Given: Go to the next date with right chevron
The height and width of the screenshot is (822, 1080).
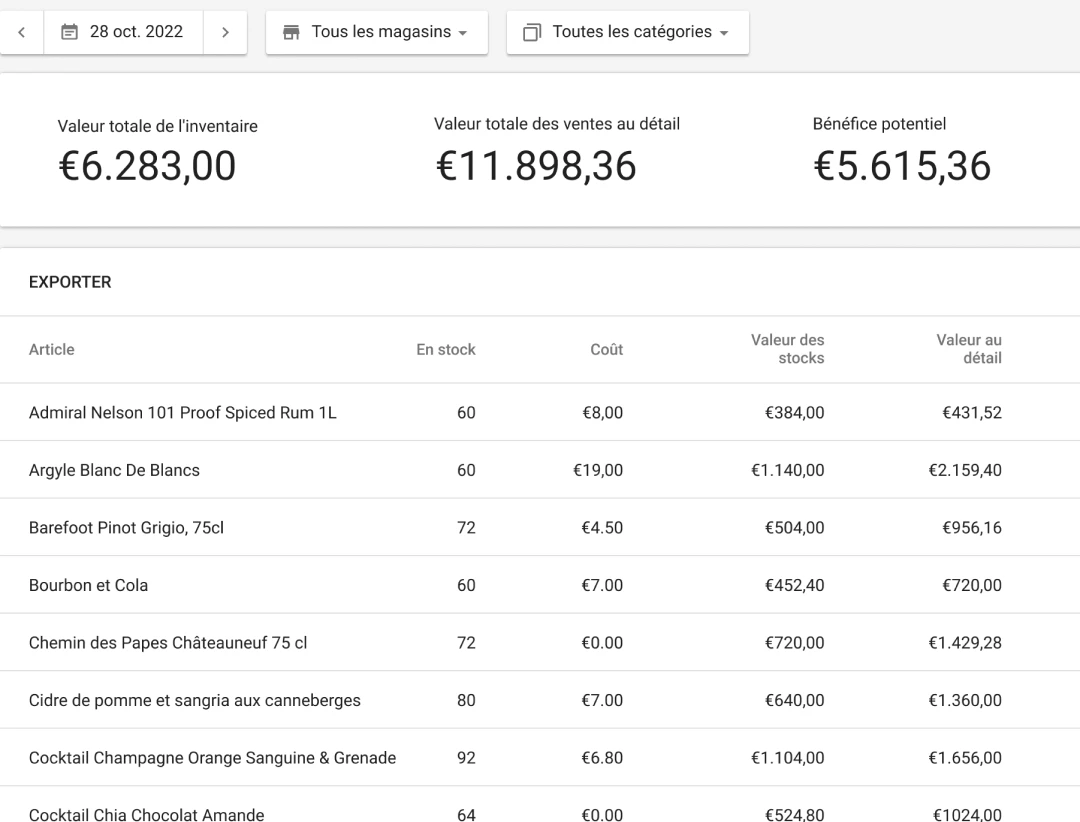Looking at the screenshot, I should (x=225, y=32).
